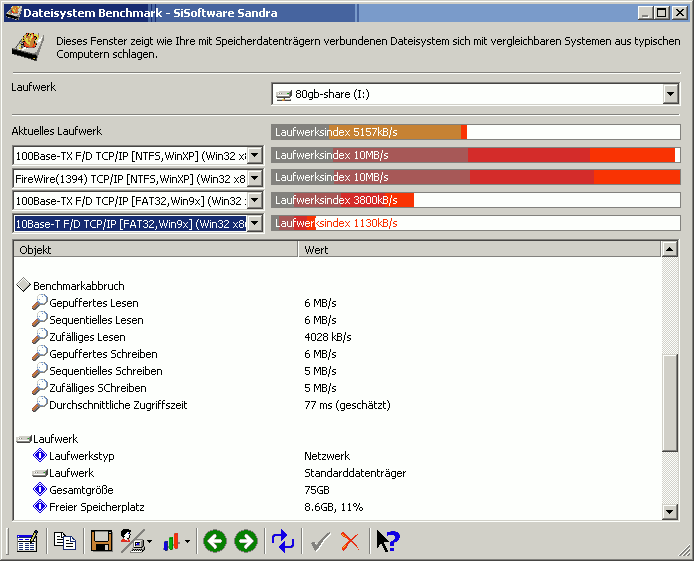Activate the context help cursor icon
The height and width of the screenshot is (561, 694).
pos(388,541)
